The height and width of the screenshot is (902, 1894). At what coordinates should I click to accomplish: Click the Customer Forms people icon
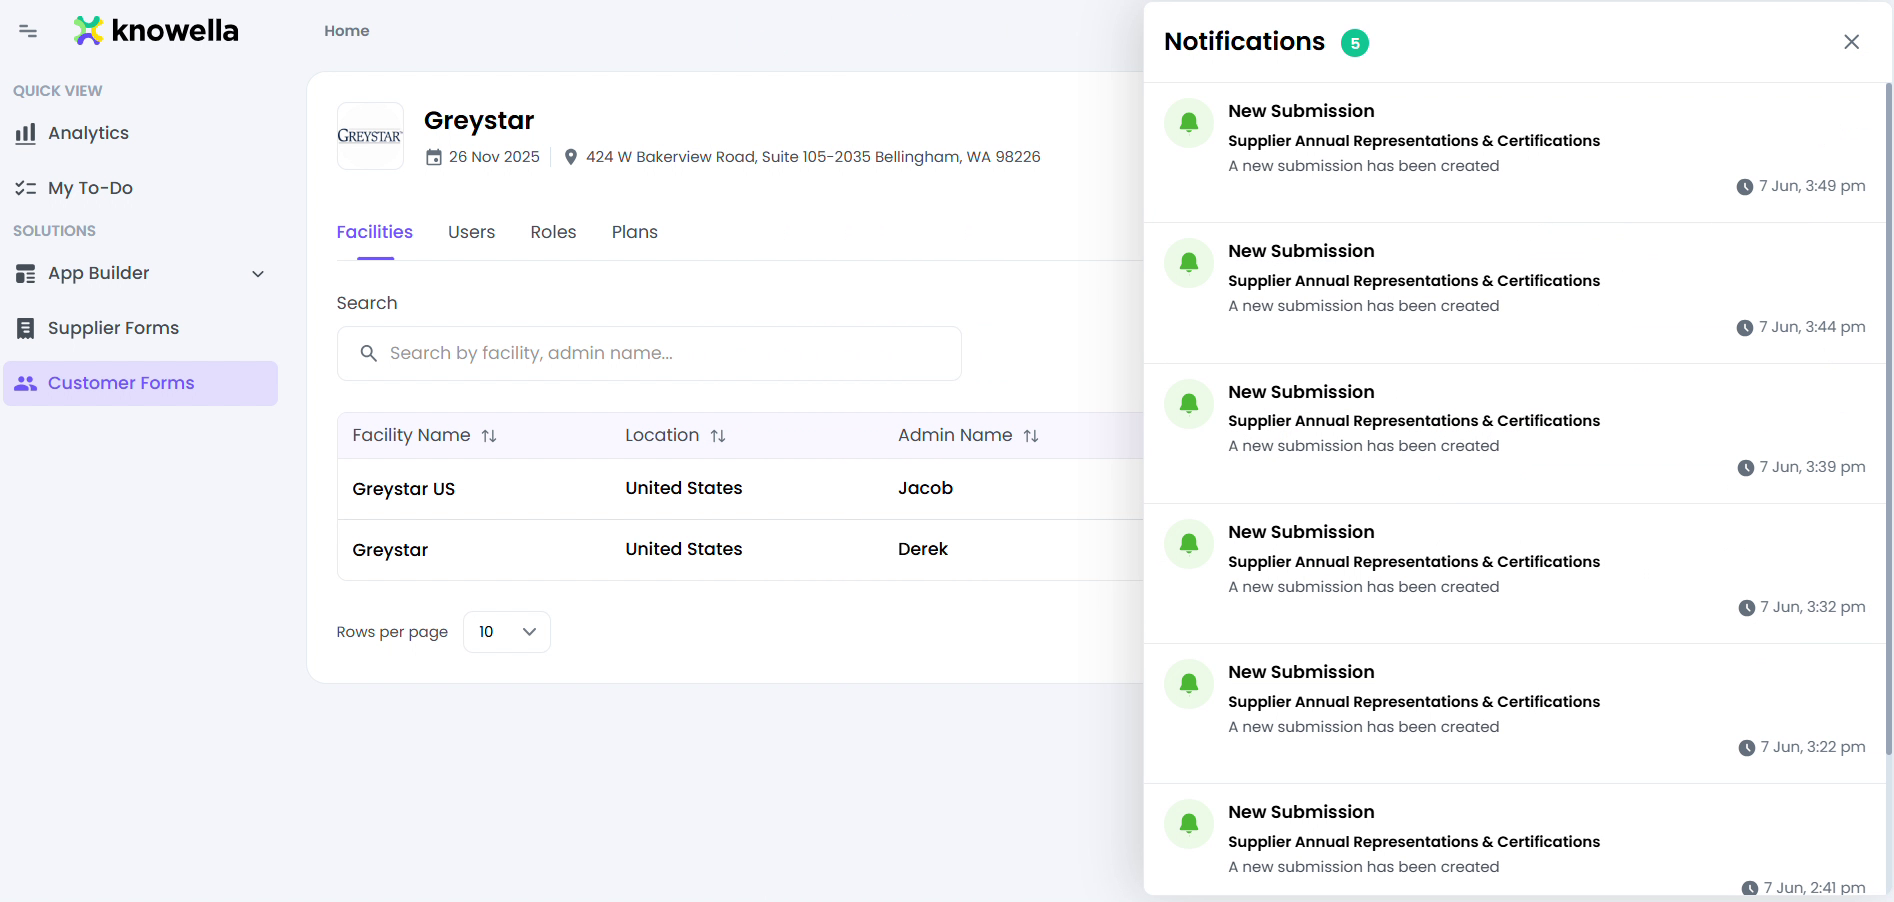(x=26, y=383)
